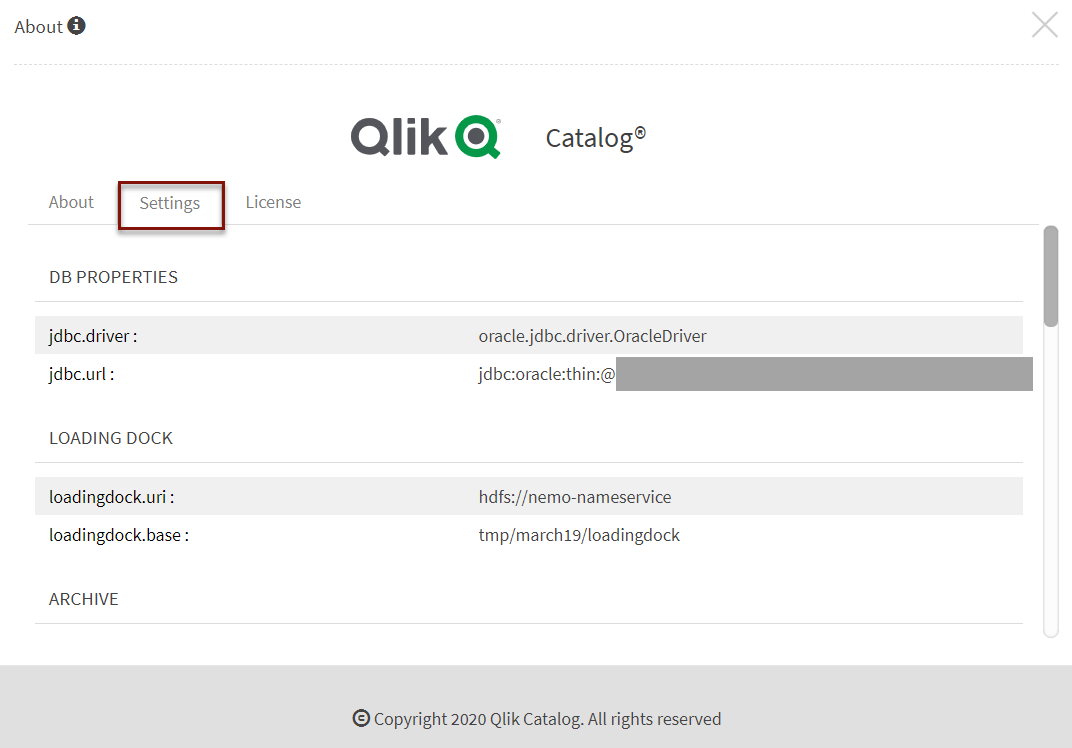Select the jdbc.url property label
Image resolution: width=1072 pixels, height=748 pixels.
click(82, 374)
